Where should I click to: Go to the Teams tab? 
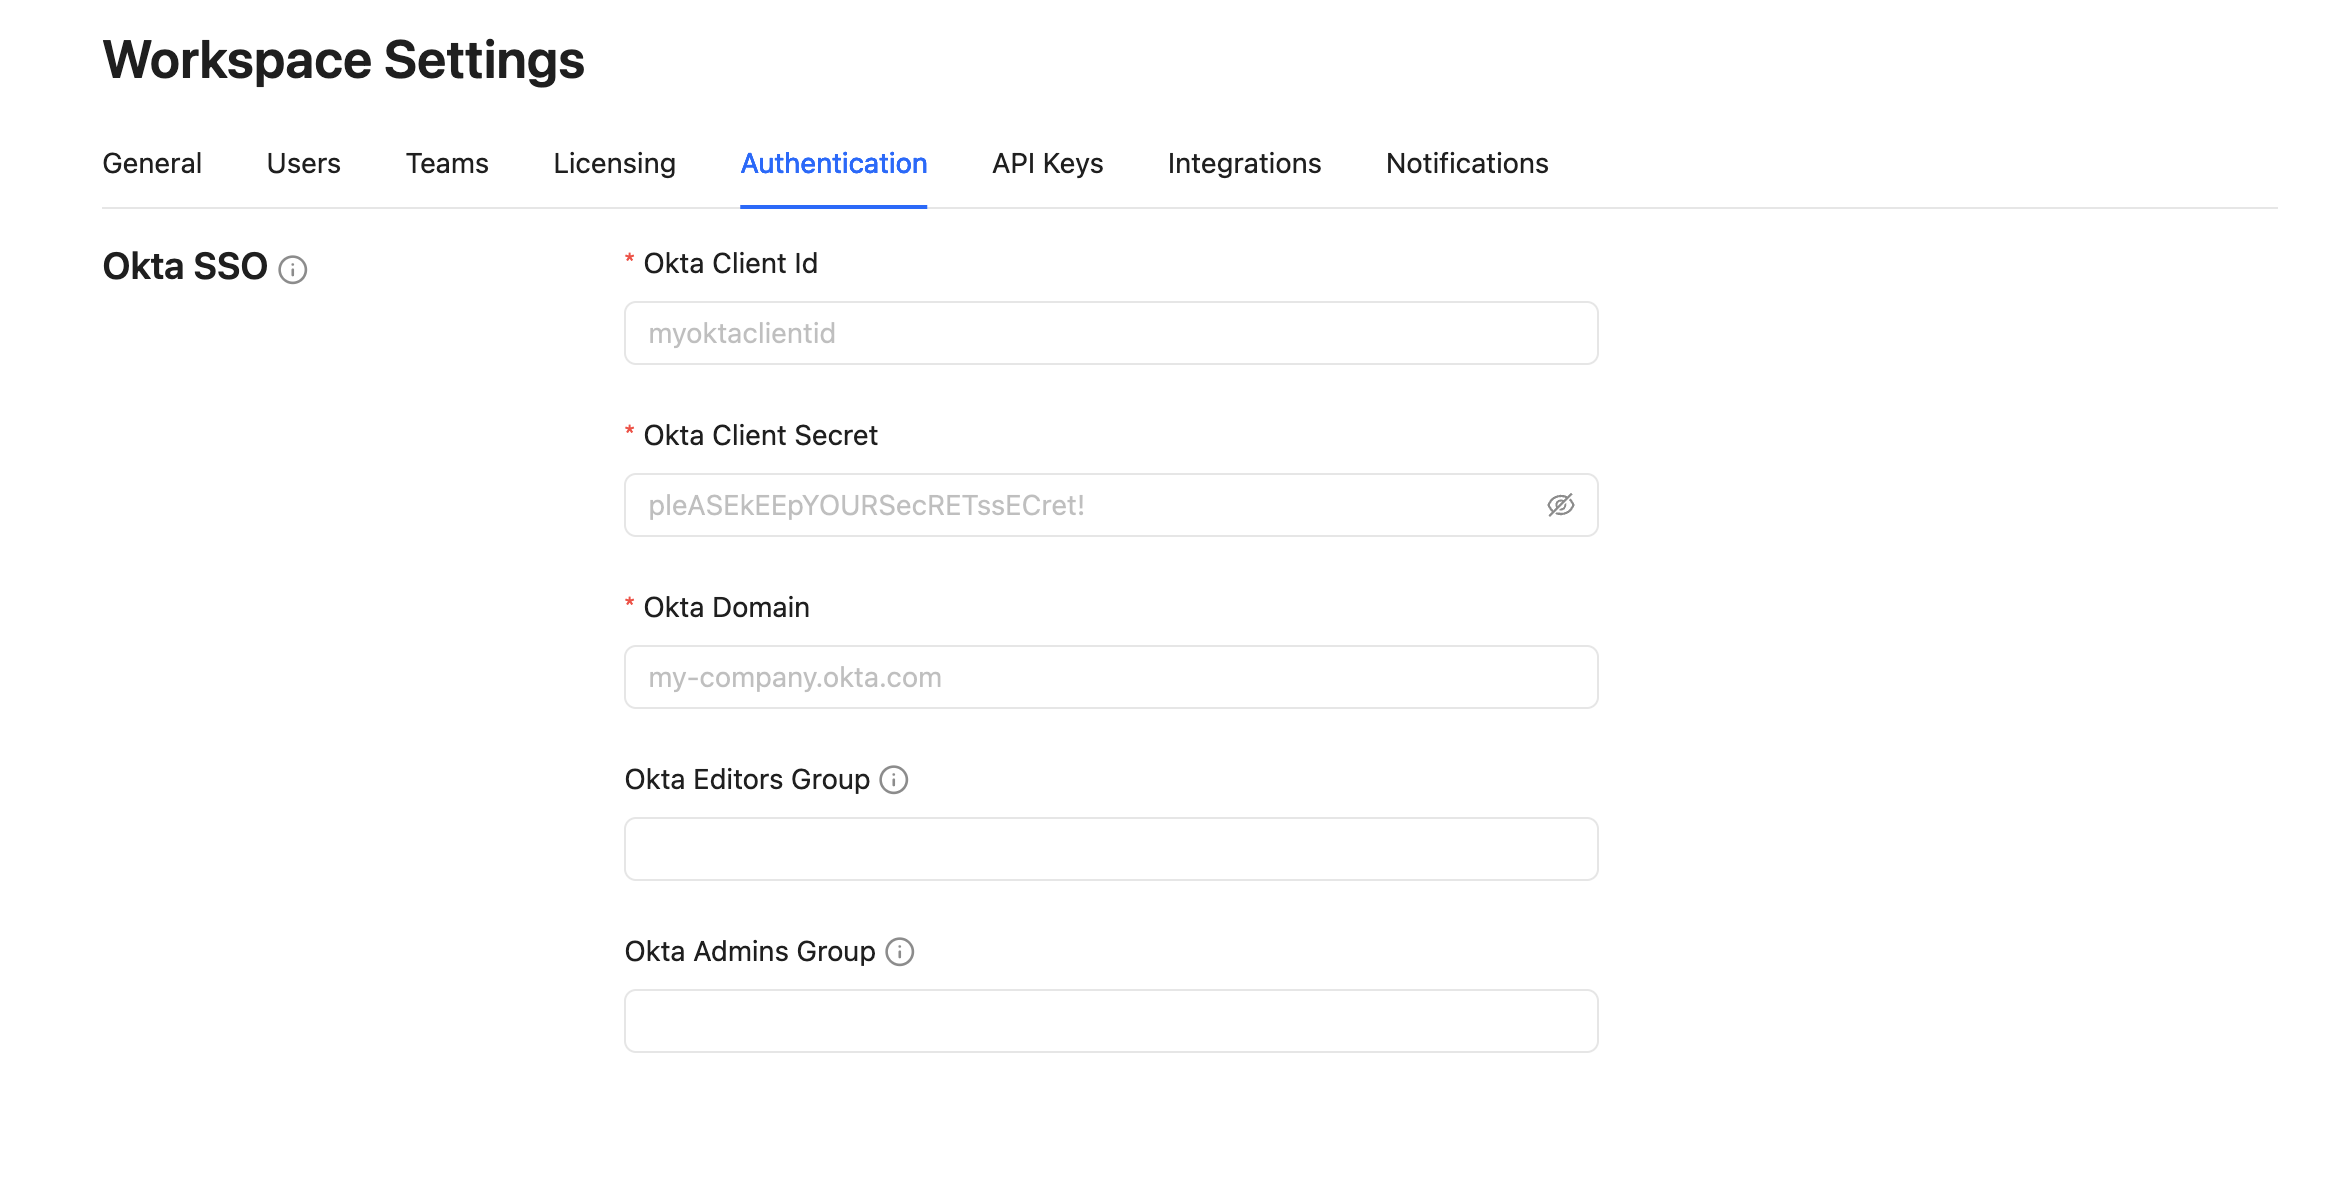[x=447, y=163]
